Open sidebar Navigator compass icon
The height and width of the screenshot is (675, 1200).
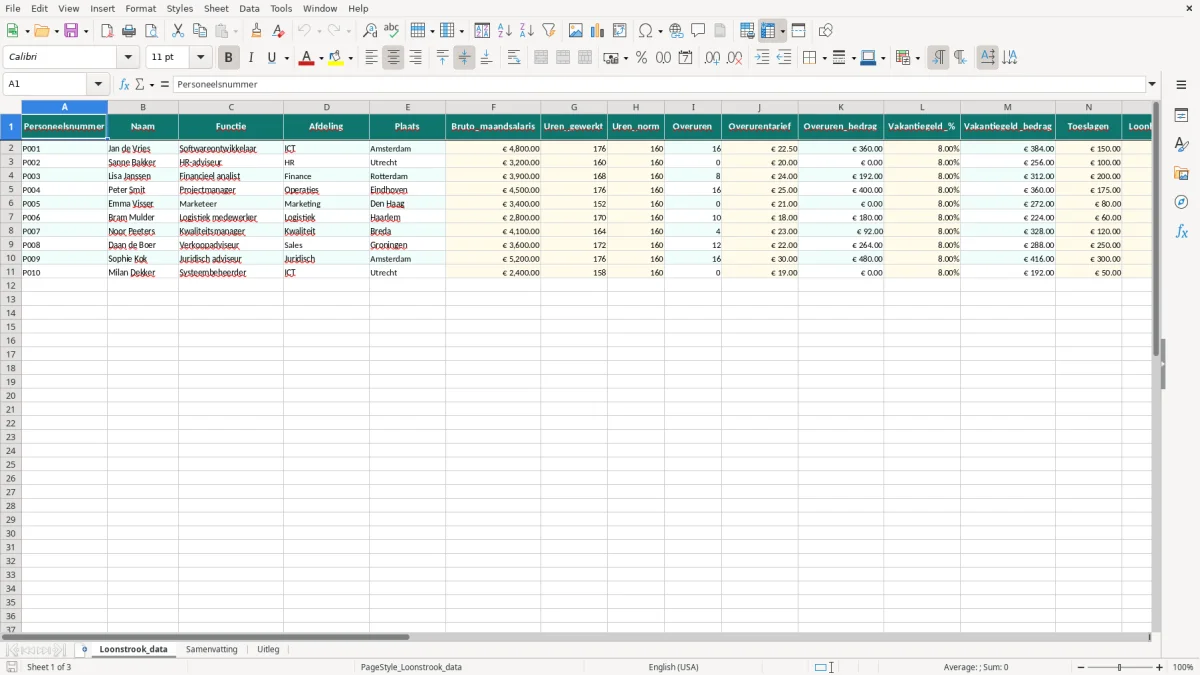1181,202
